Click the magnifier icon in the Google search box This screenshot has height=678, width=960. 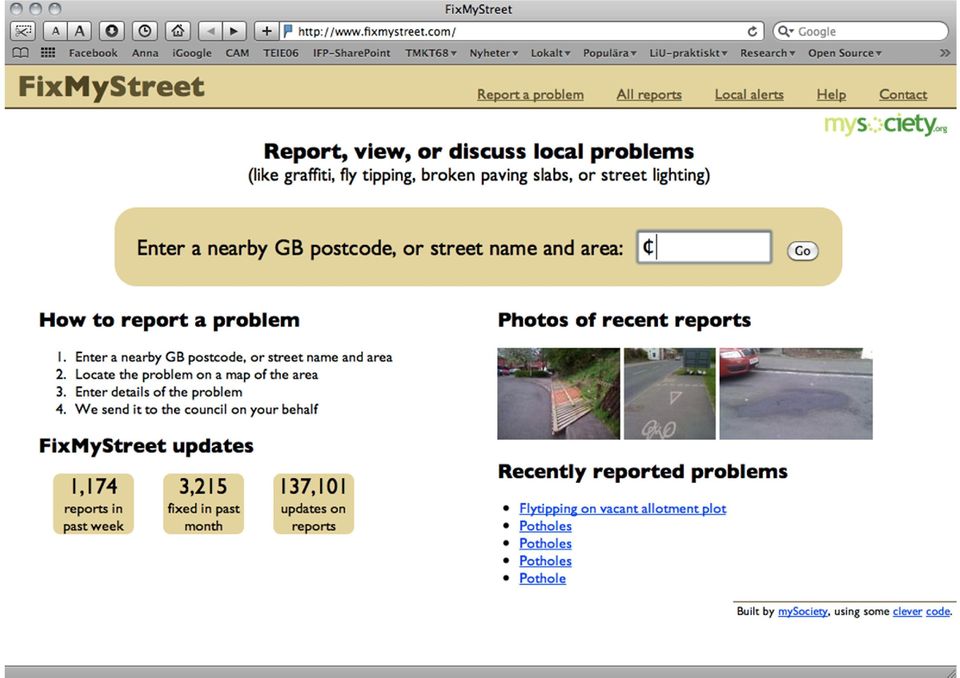pos(785,31)
